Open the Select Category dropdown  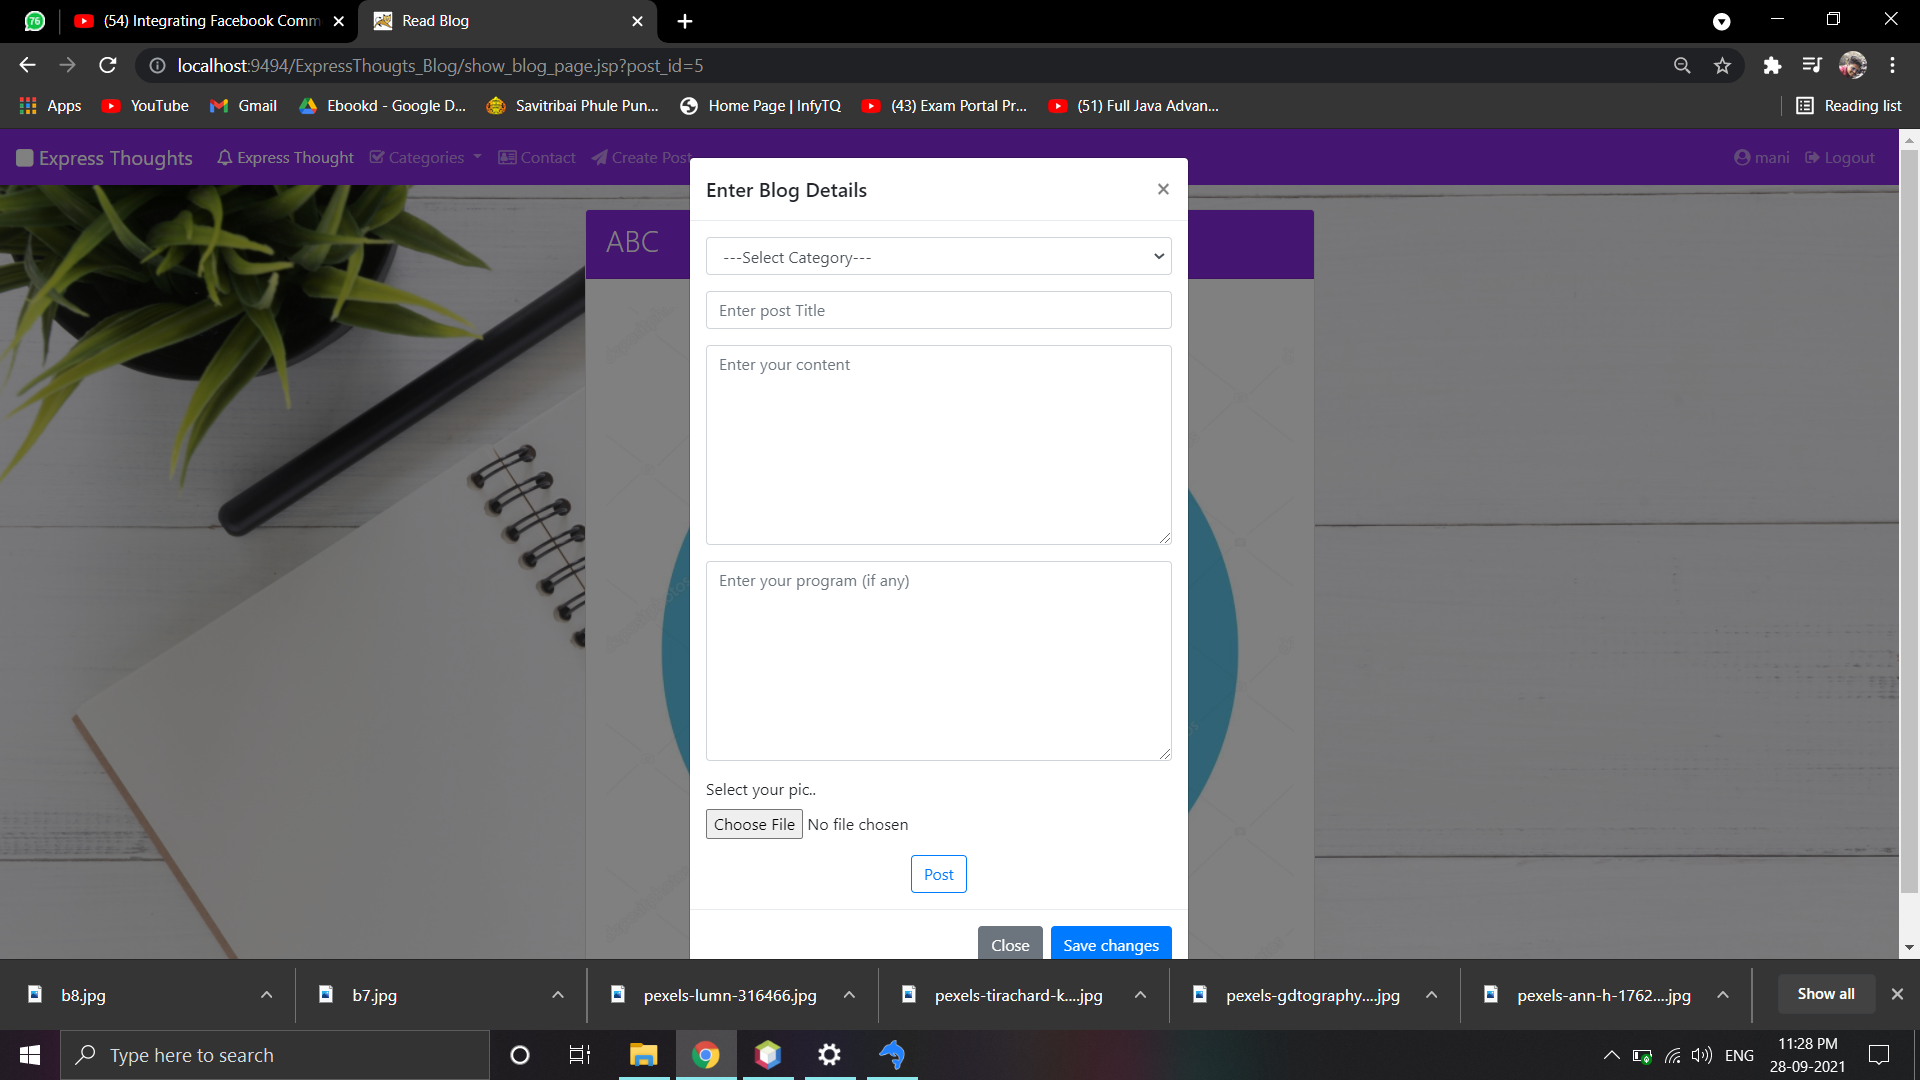click(938, 257)
